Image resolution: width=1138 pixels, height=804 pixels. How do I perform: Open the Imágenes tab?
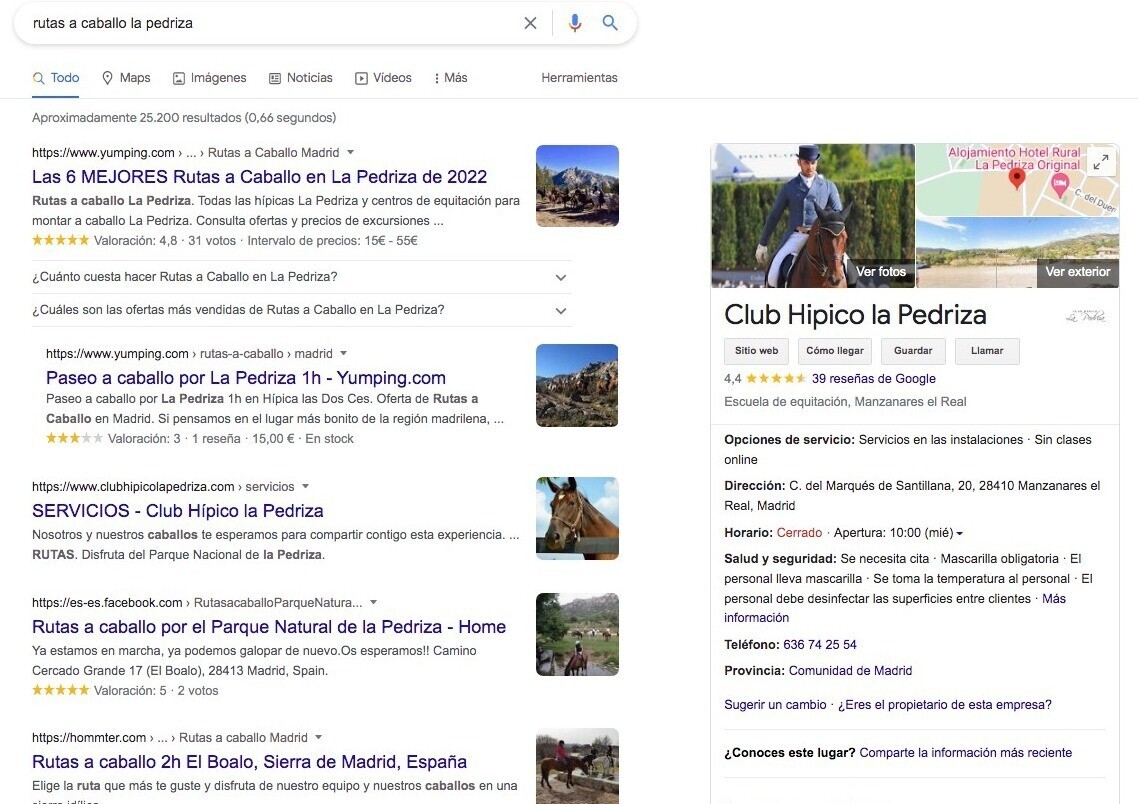click(x=210, y=78)
